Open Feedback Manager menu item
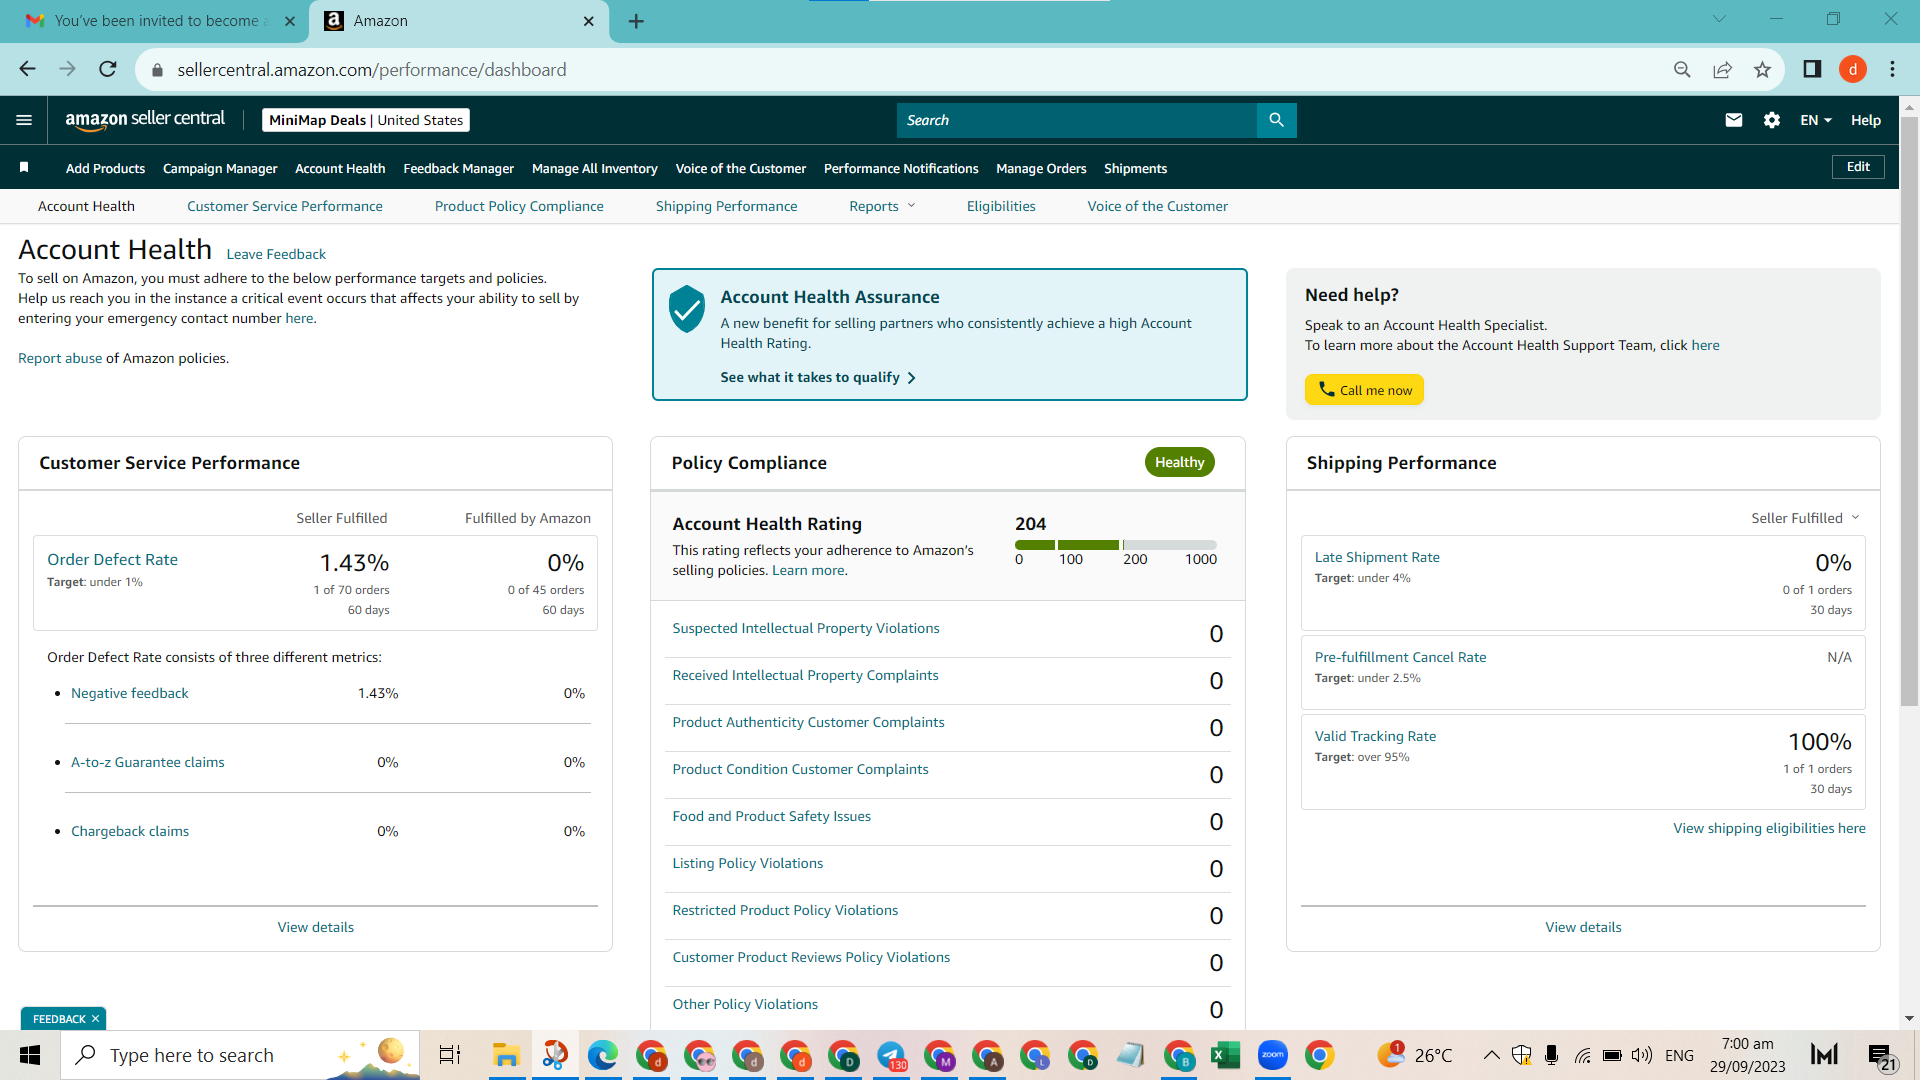The image size is (1920, 1080). [x=458, y=168]
